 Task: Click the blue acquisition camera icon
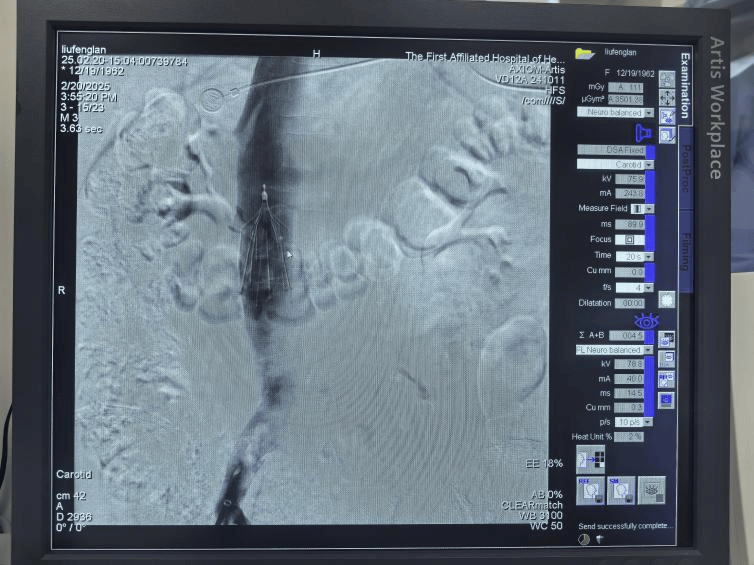[x=644, y=132]
